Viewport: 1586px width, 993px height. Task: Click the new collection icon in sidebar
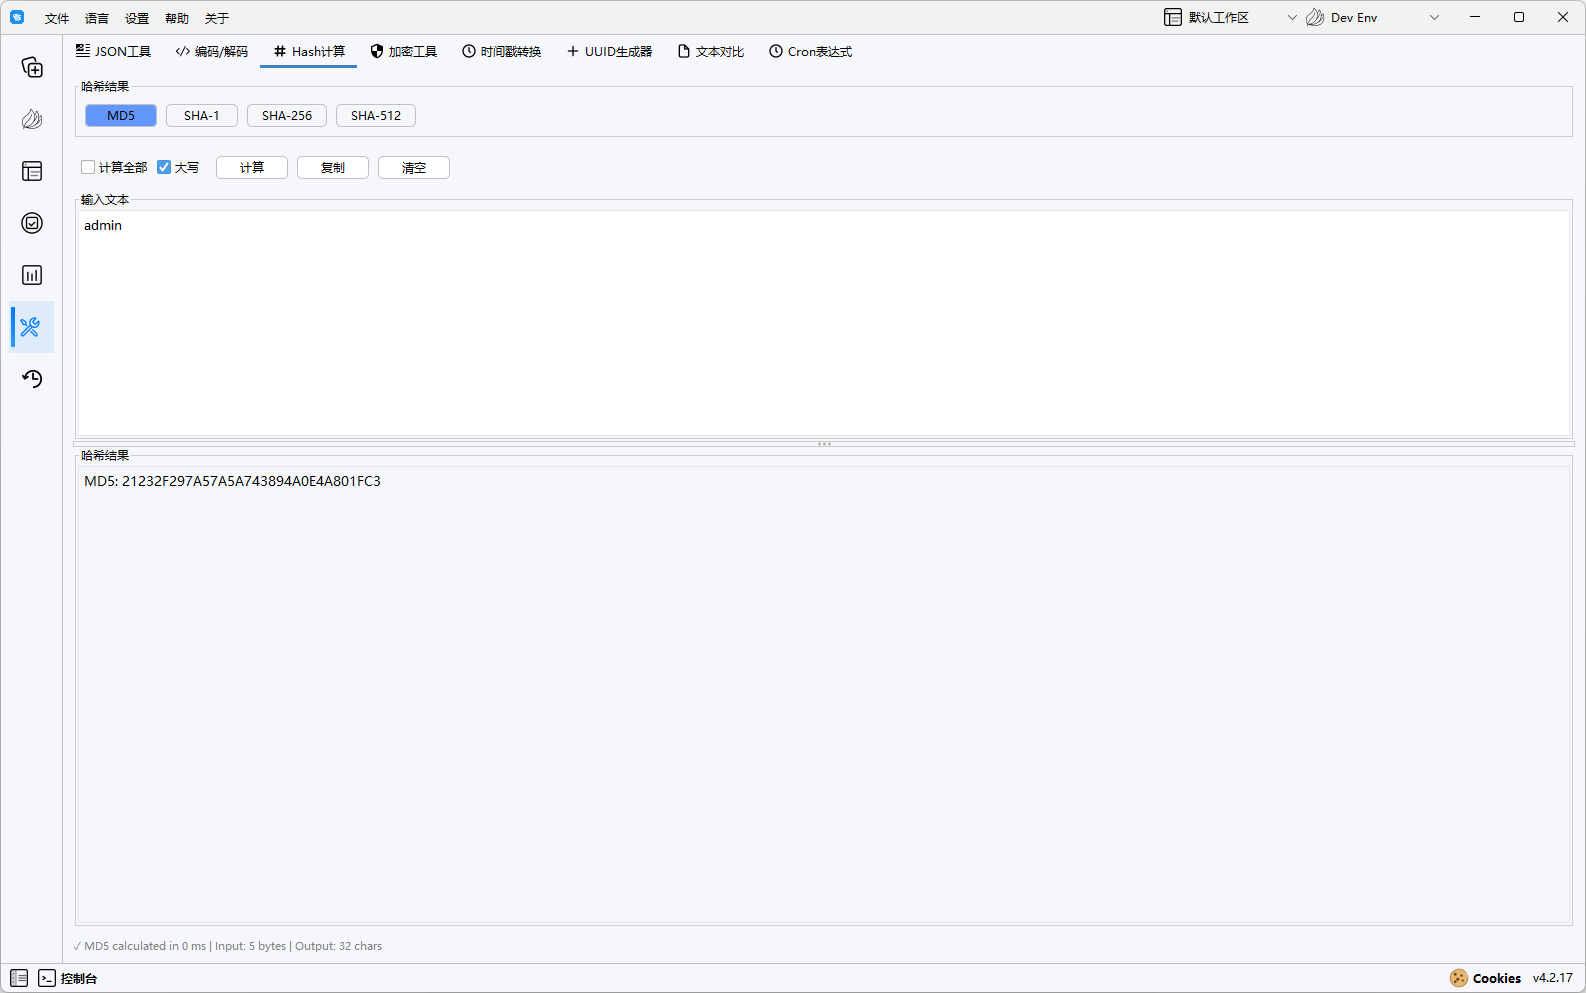(x=32, y=68)
